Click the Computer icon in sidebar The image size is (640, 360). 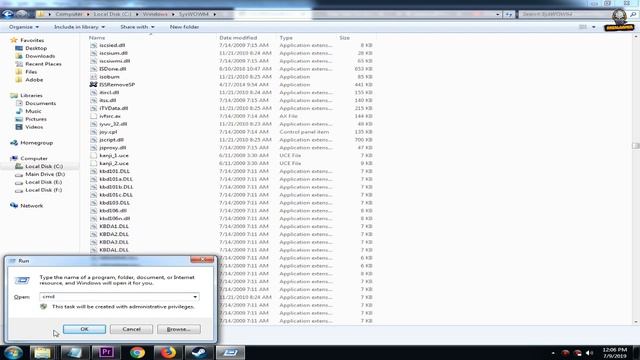coord(14,158)
